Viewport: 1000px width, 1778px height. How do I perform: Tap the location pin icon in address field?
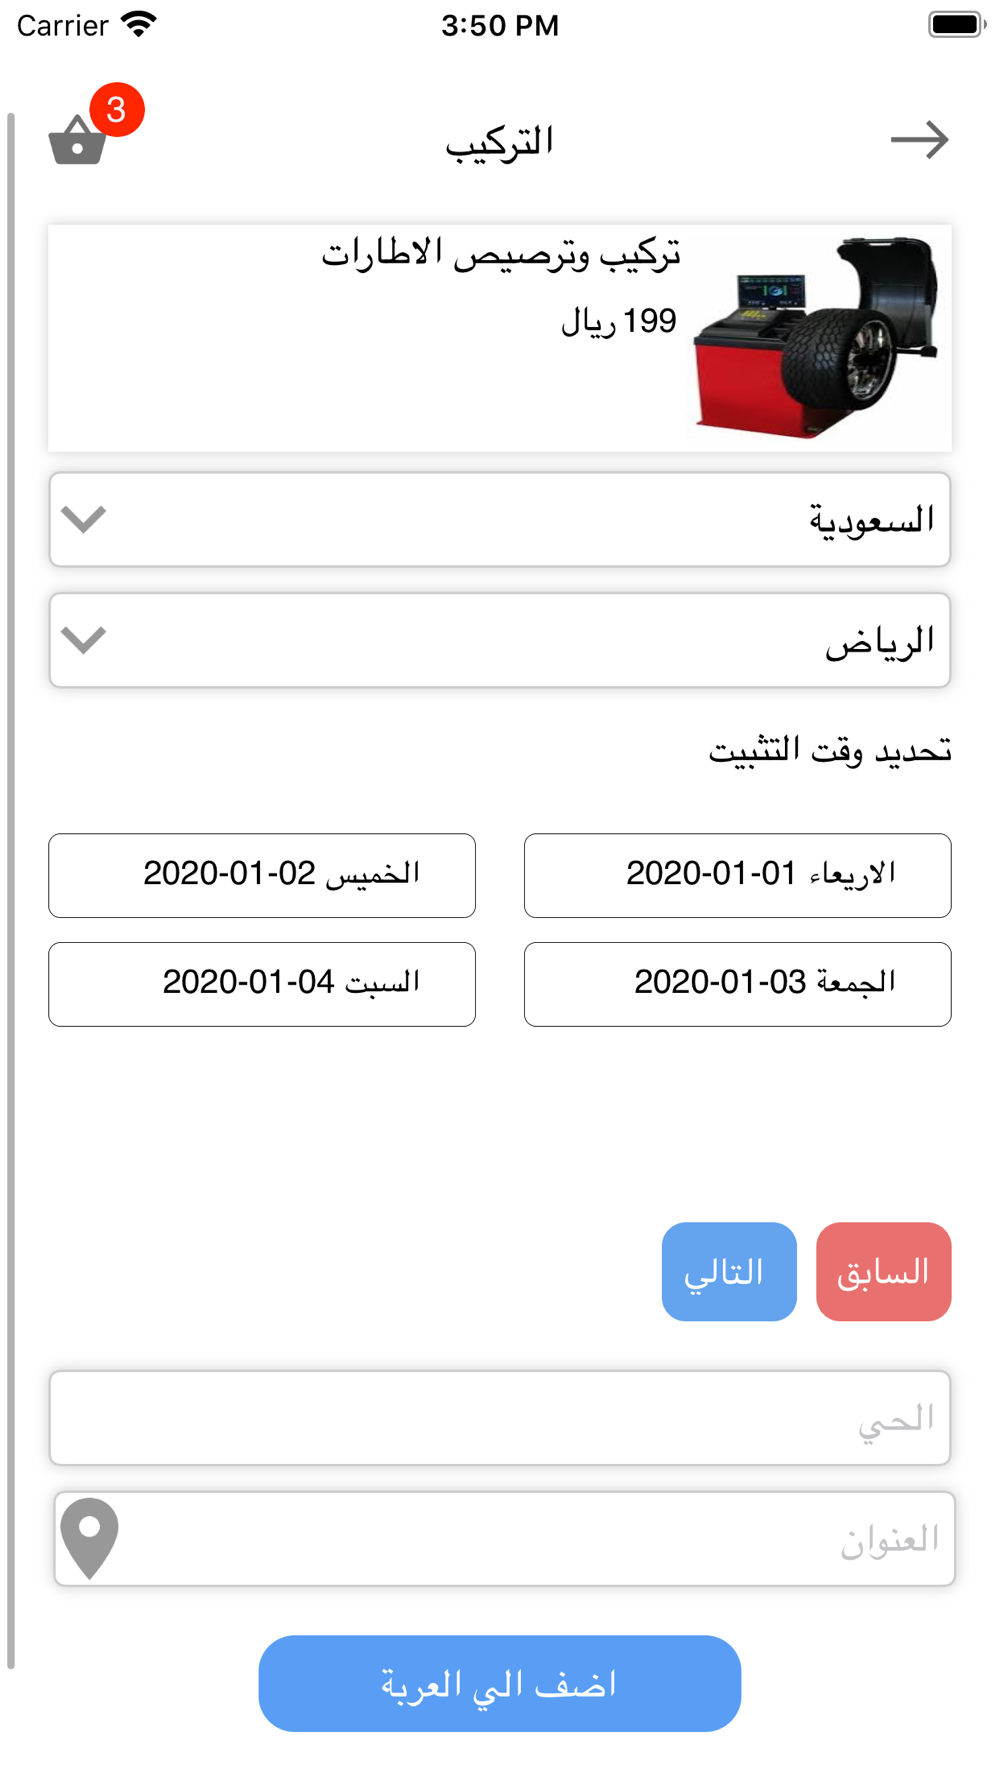click(89, 1538)
